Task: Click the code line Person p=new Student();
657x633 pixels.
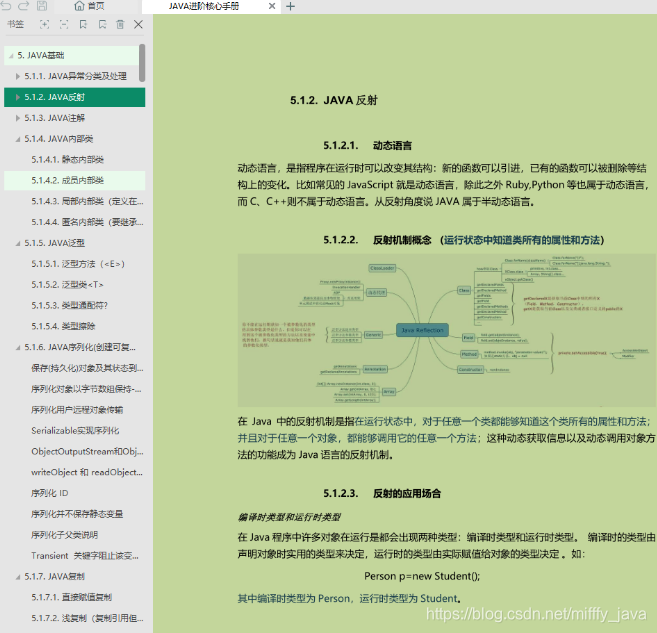Action: point(422,576)
